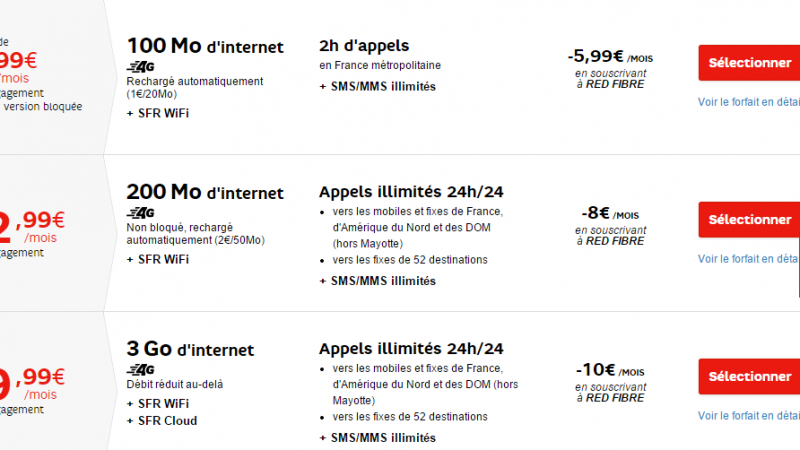Click '+ SMS/MMS illimités' in the 3 Go plan
This screenshot has width=800, height=450.
pos(378,438)
